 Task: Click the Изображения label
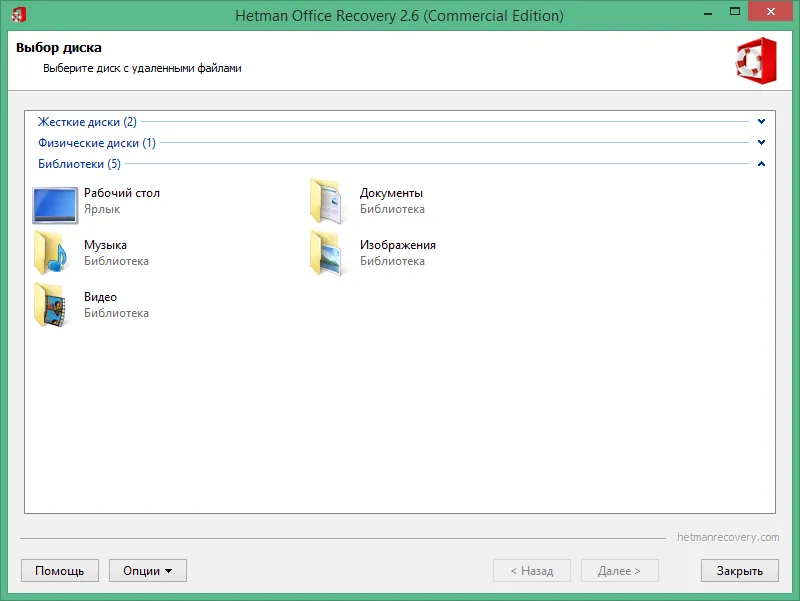[397, 245]
